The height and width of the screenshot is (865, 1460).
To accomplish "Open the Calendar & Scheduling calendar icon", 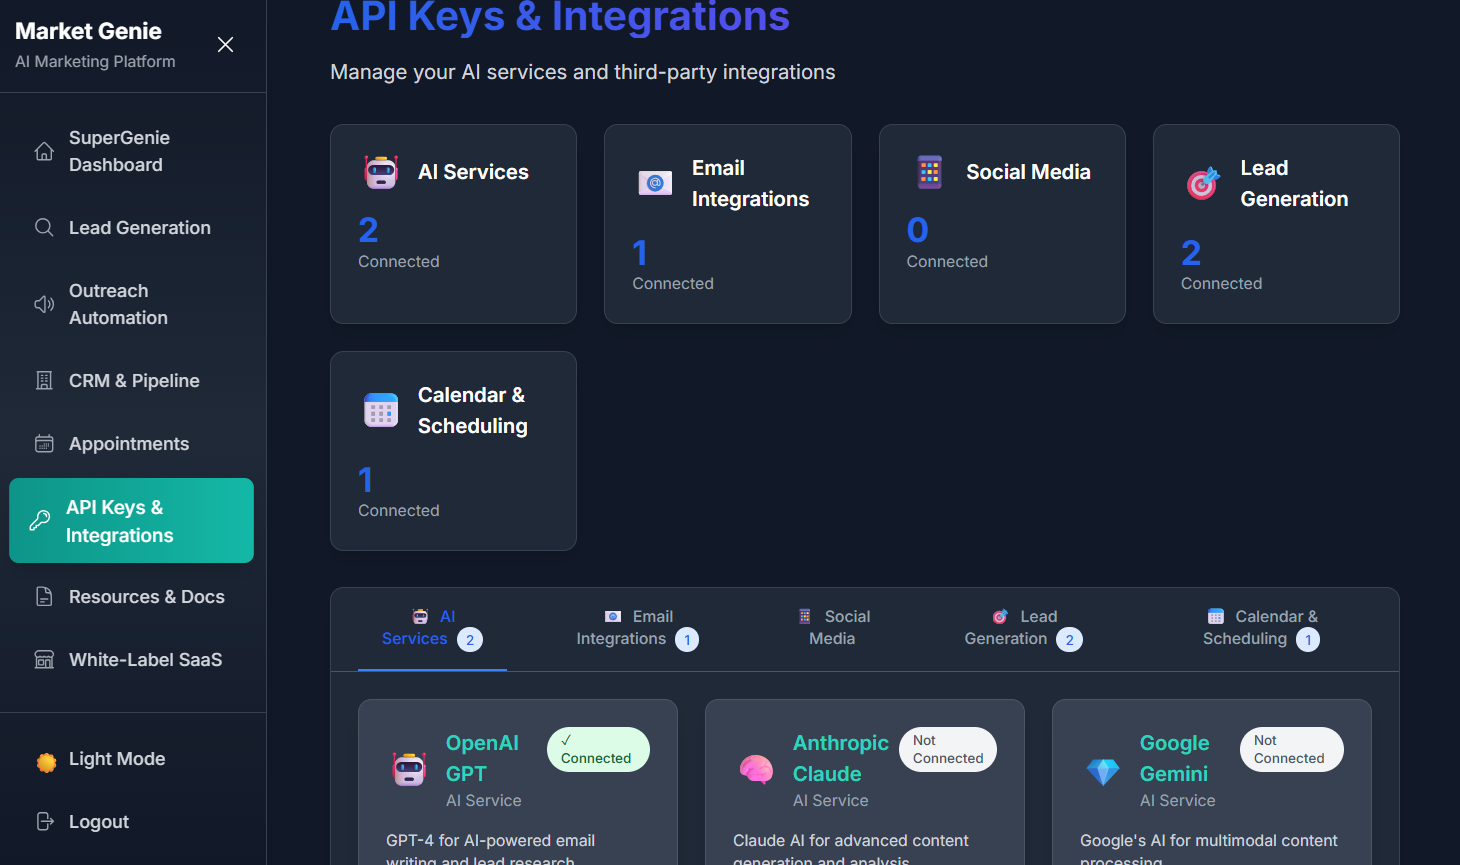I will click(380, 410).
